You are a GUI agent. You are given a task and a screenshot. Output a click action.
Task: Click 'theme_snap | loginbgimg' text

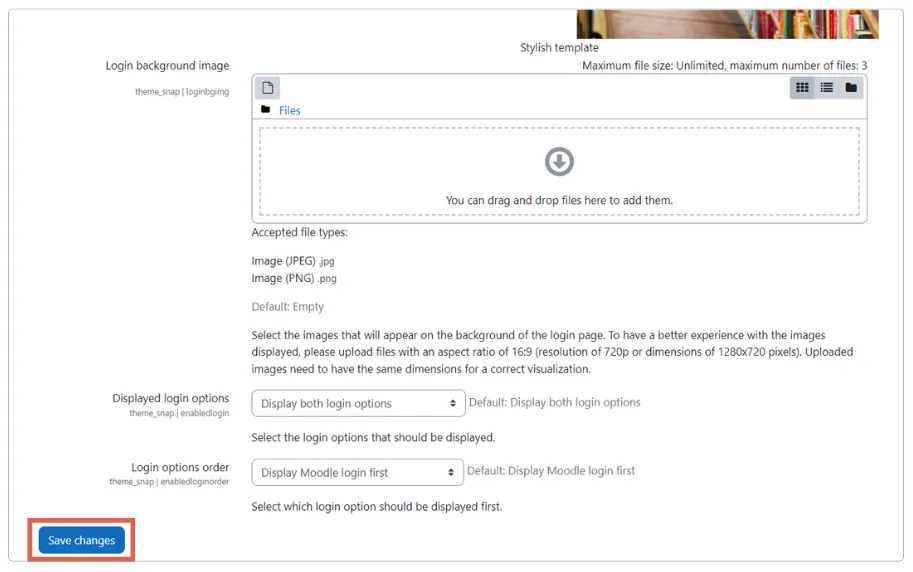point(182,91)
